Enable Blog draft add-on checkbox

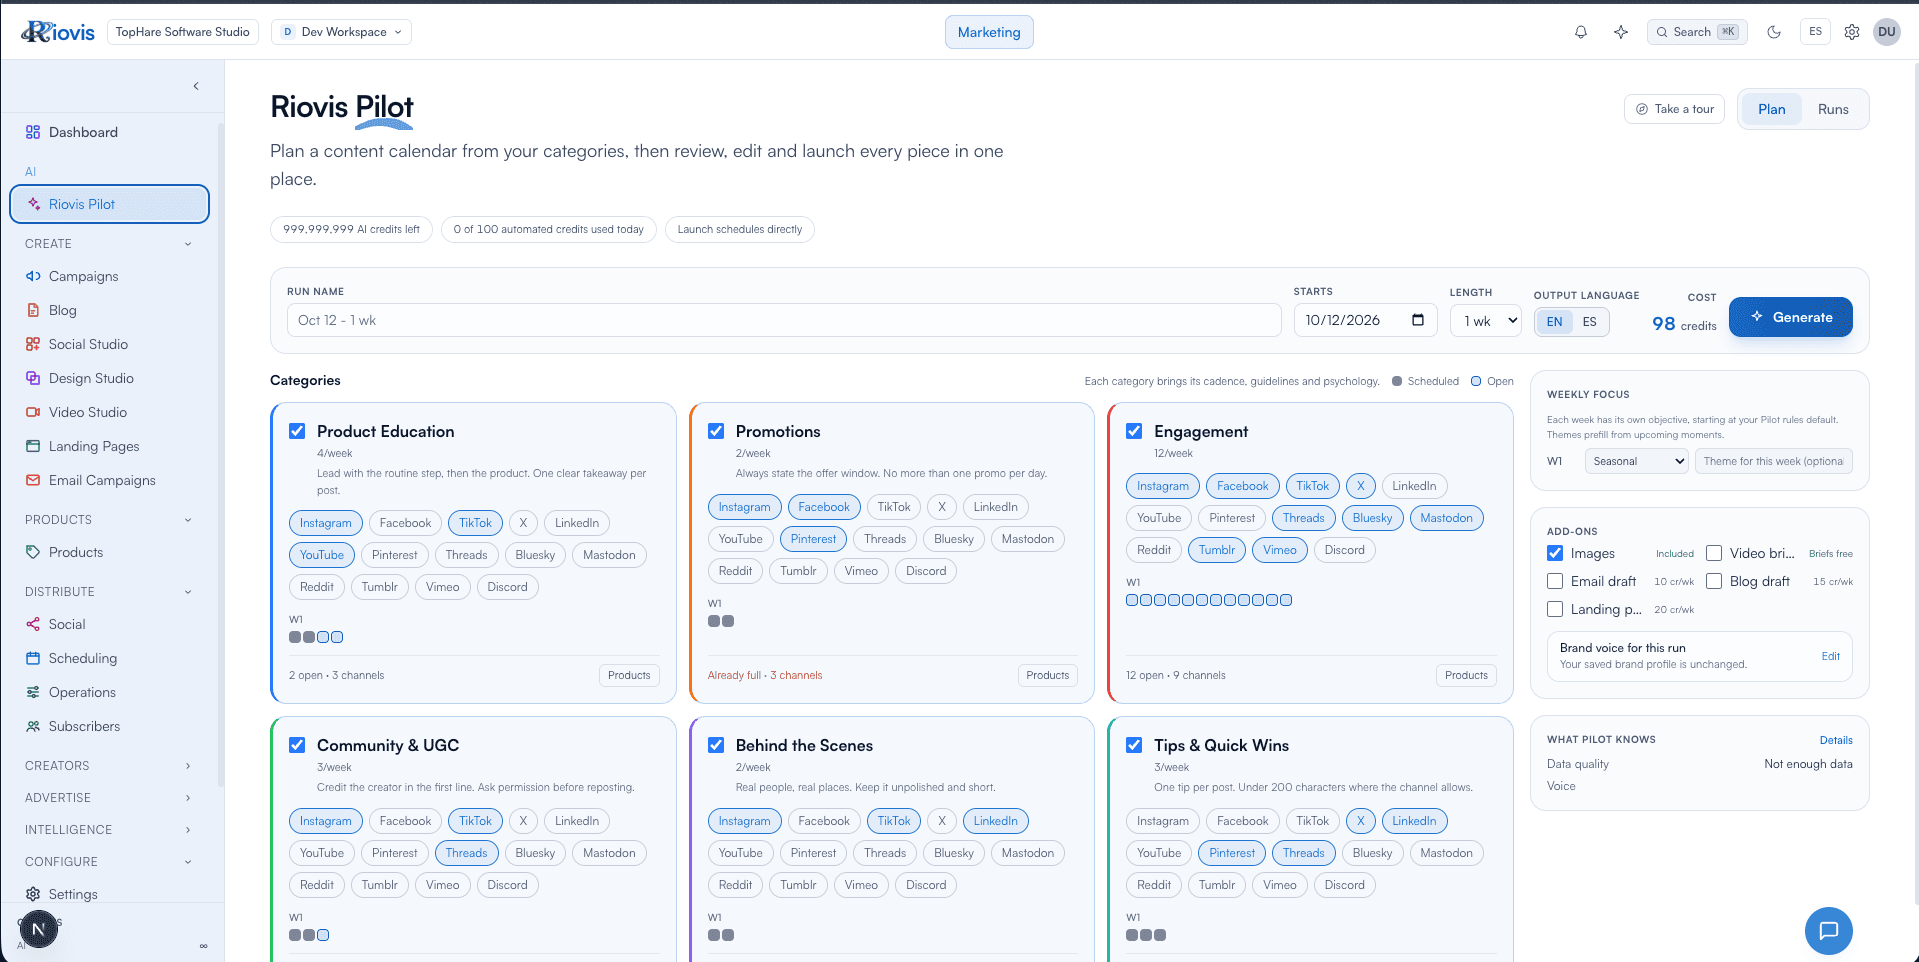(1714, 581)
